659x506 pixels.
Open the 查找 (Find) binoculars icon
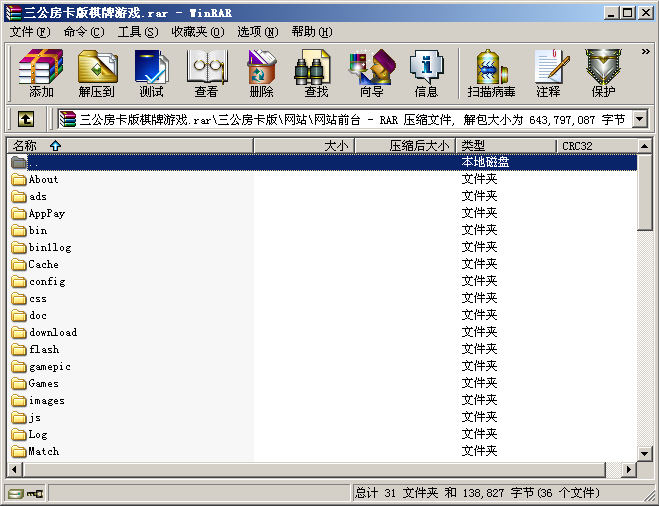[x=316, y=74]
